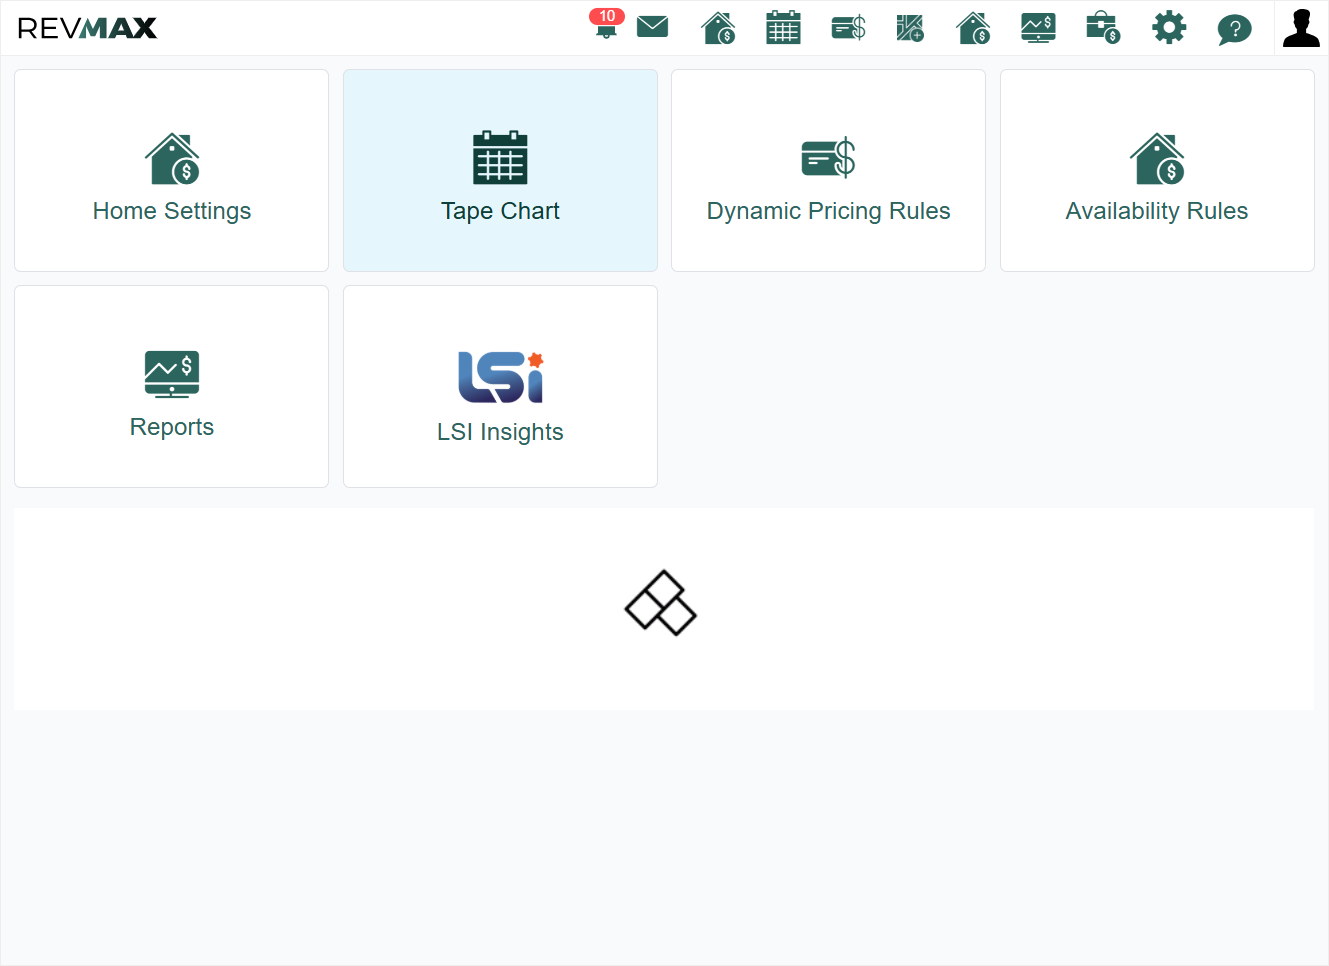The height and width of the screenshot is (966, 1329).
Task: Click the map-with-plus icon in the top toolbar
Action: tap(910, 27)
